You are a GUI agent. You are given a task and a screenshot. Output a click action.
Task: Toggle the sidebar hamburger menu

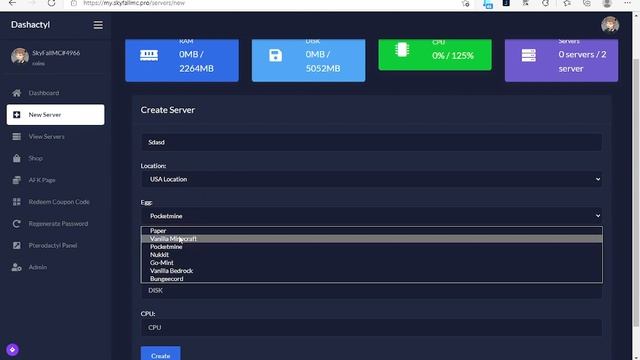(98, 25)
